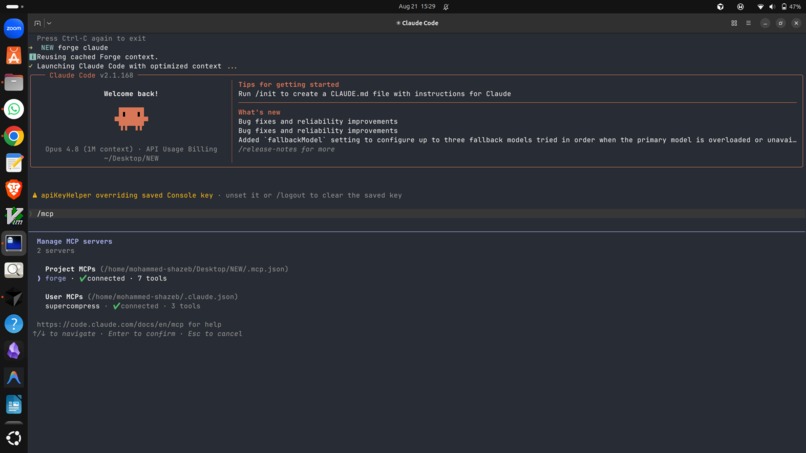806x453 pixels.
Task: Open WhatsApp from the dock
Action: (x=14, y=109)
